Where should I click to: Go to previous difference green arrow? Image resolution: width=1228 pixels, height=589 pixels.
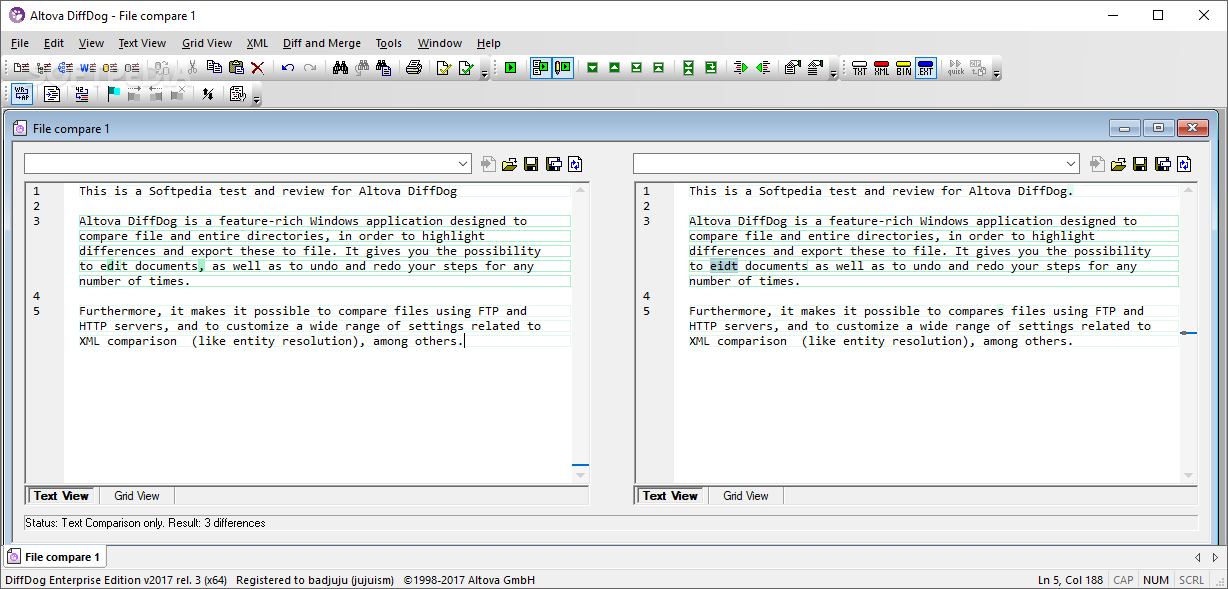614,68
